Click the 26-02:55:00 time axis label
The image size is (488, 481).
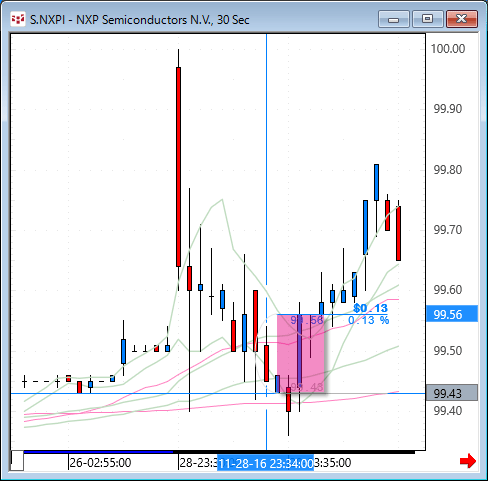tap(100, 463)
